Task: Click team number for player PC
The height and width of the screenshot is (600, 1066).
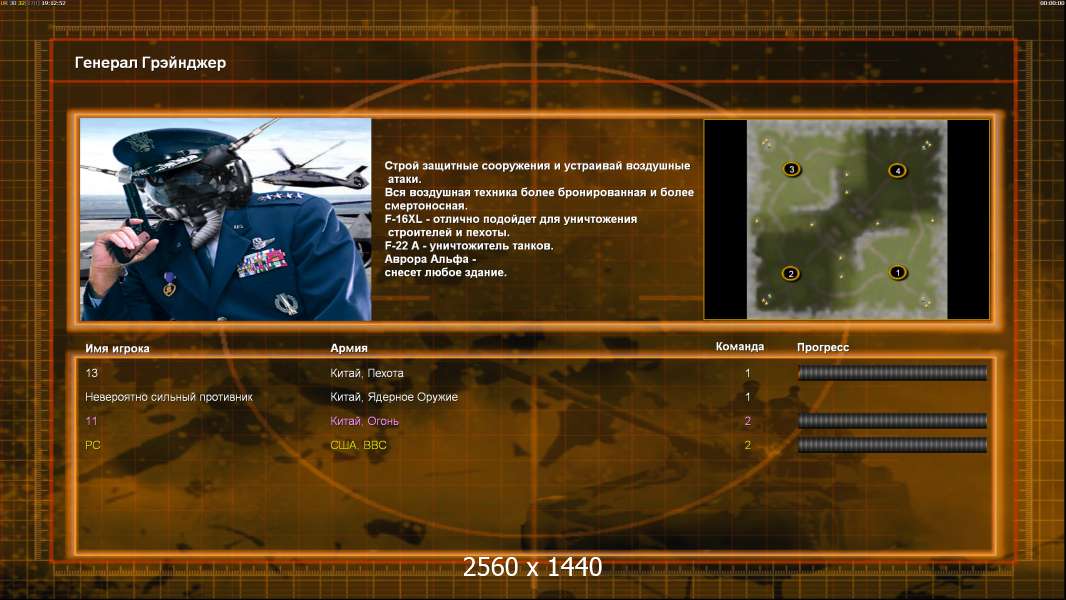Action: [x=748, y=445]
